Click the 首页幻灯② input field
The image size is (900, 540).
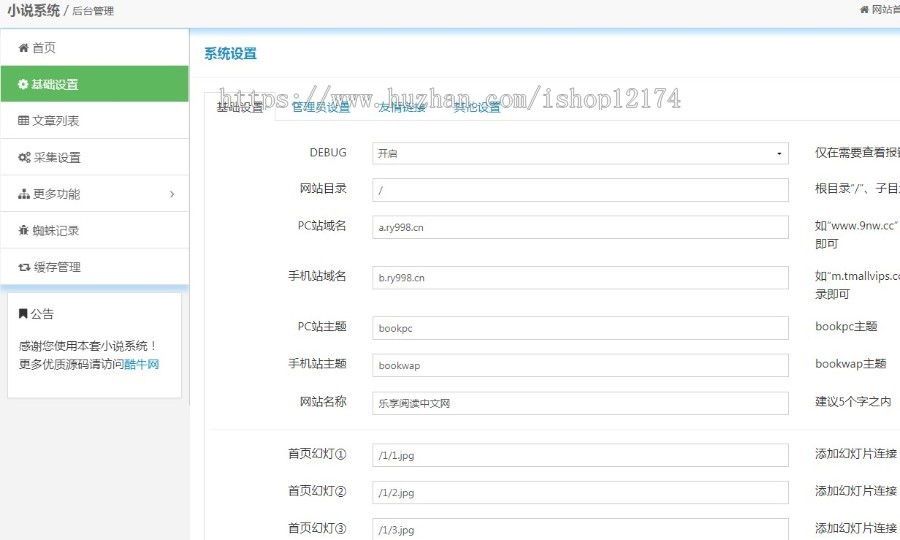coord(580,492)
